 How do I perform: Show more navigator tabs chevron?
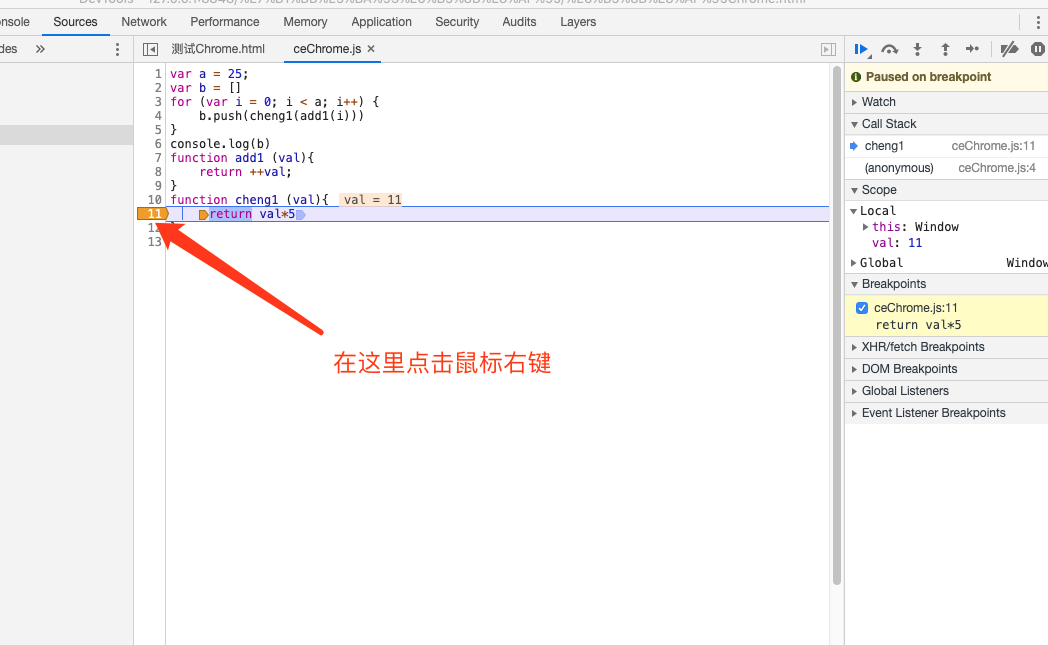coord(40,49)
